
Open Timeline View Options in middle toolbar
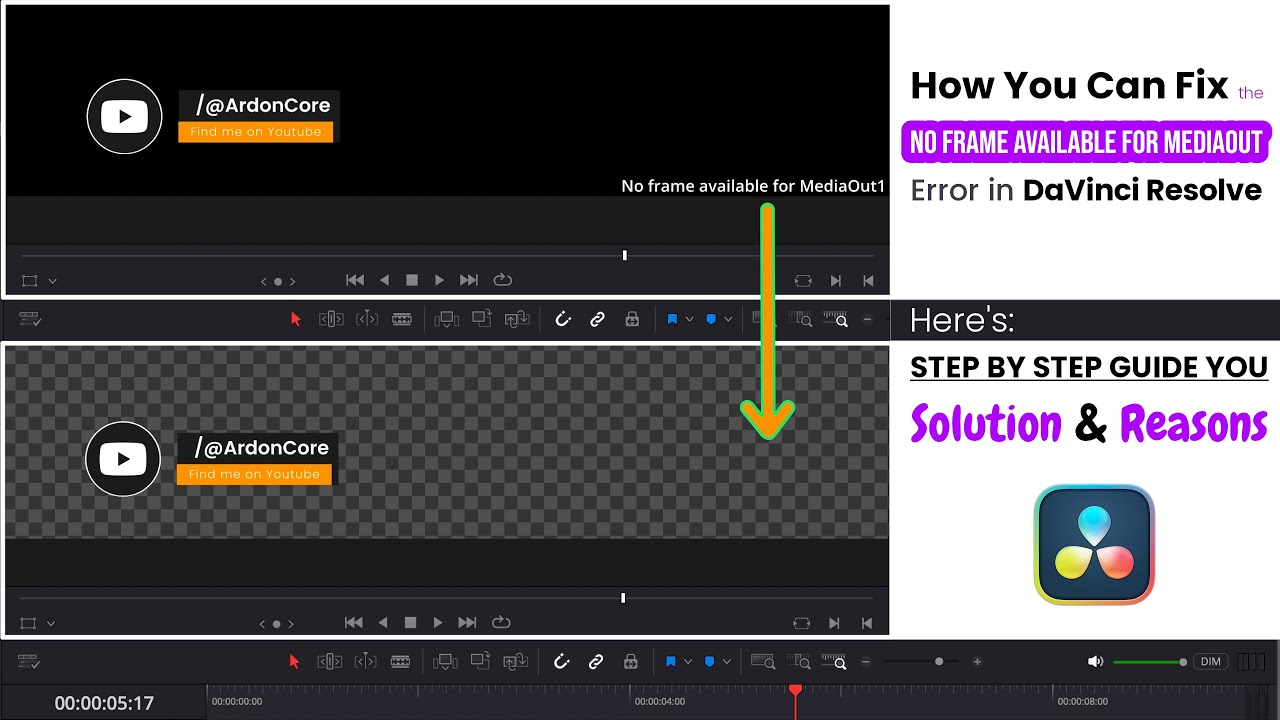[x=30, y=319]
